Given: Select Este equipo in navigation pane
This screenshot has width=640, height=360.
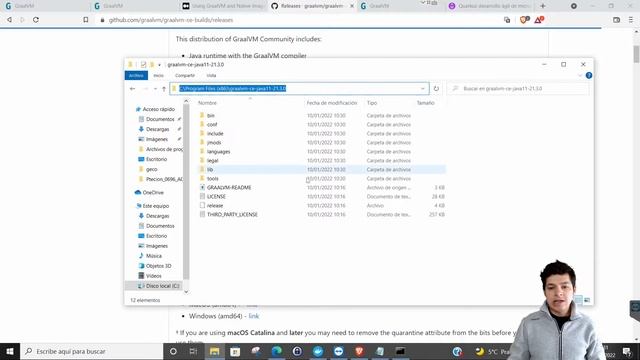Looking at the screenshot, I should tap(156, 206).
